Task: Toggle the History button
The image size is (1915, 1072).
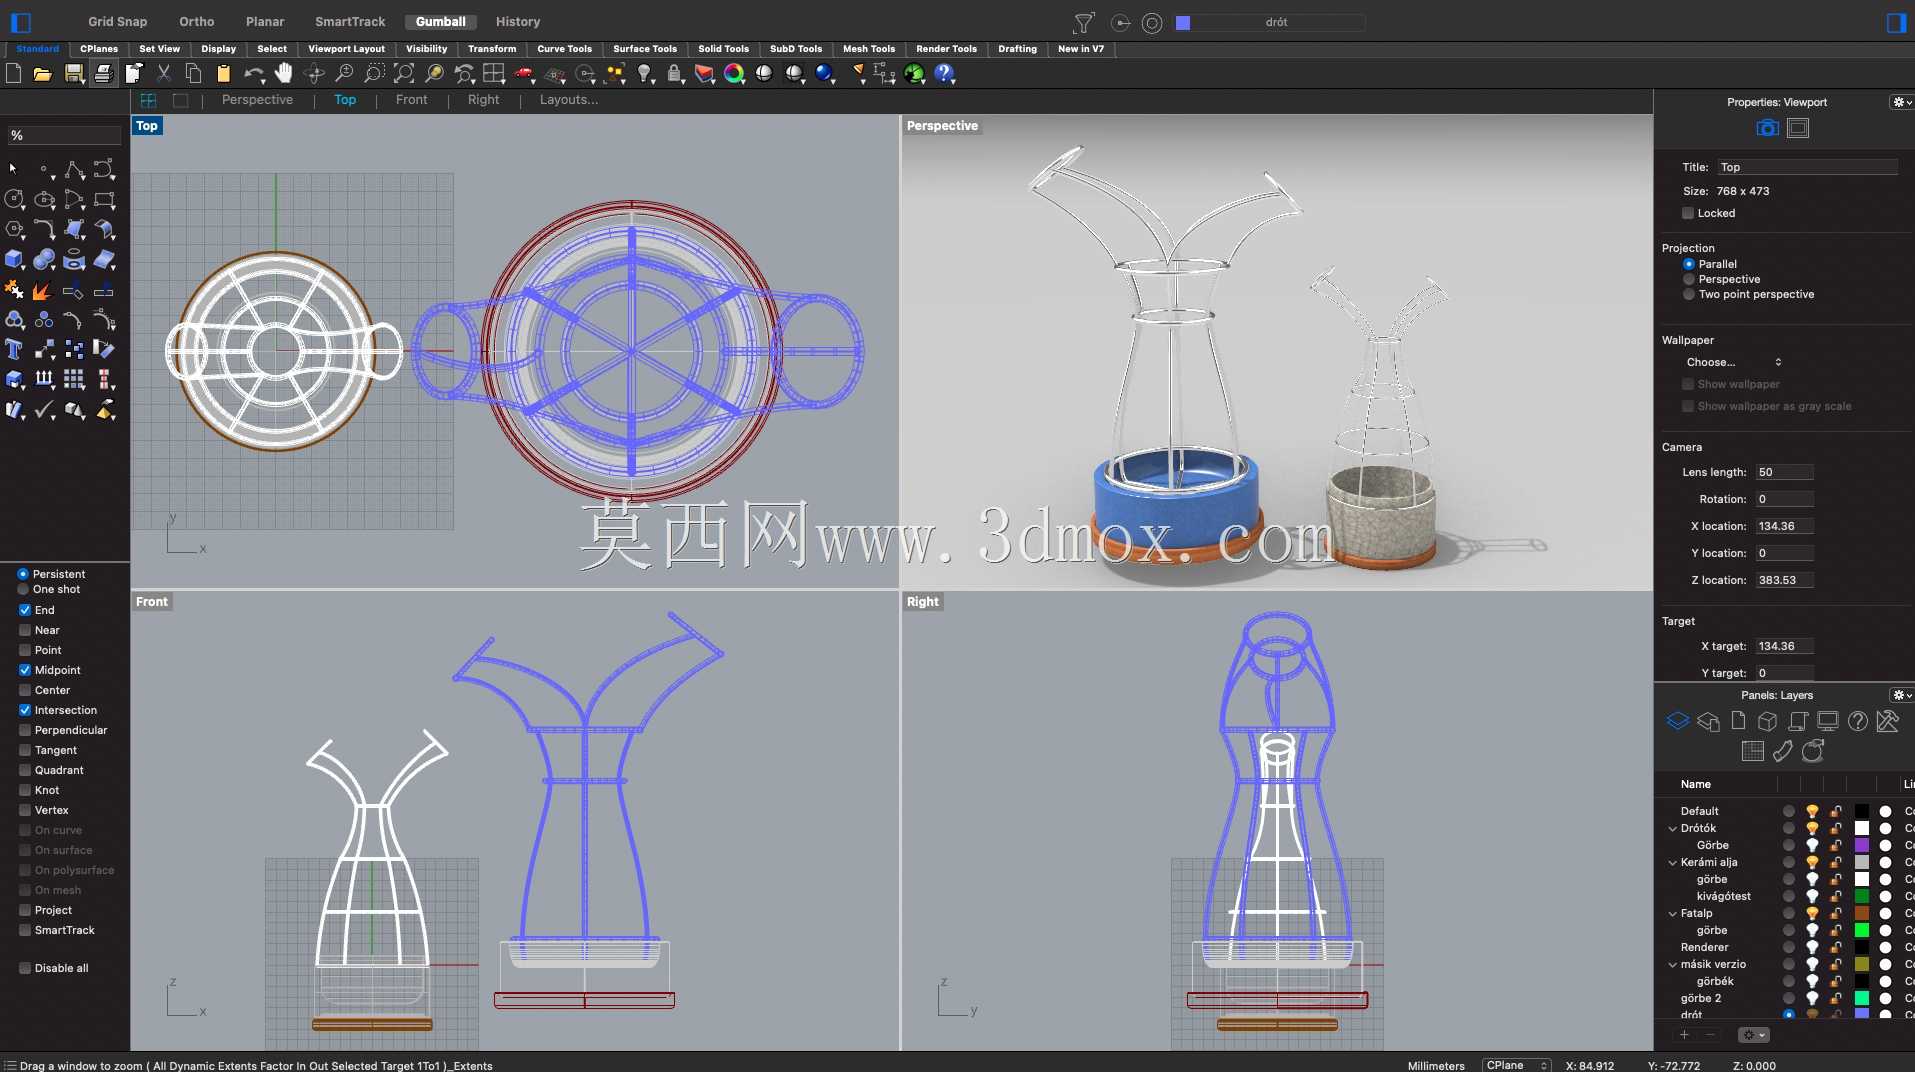Action: click(518, 21)
